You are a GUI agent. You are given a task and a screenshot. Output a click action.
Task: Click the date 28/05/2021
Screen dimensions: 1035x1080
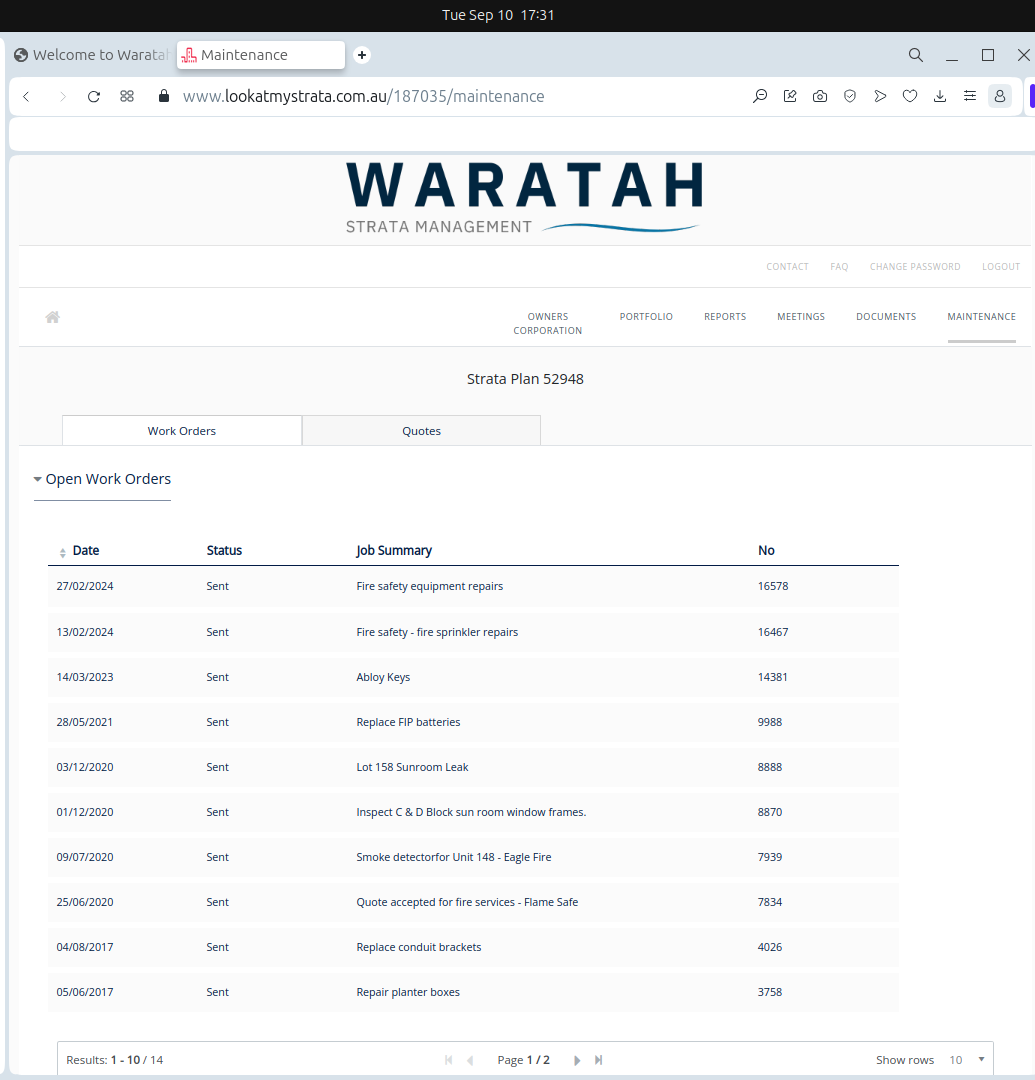coord(85,722)
